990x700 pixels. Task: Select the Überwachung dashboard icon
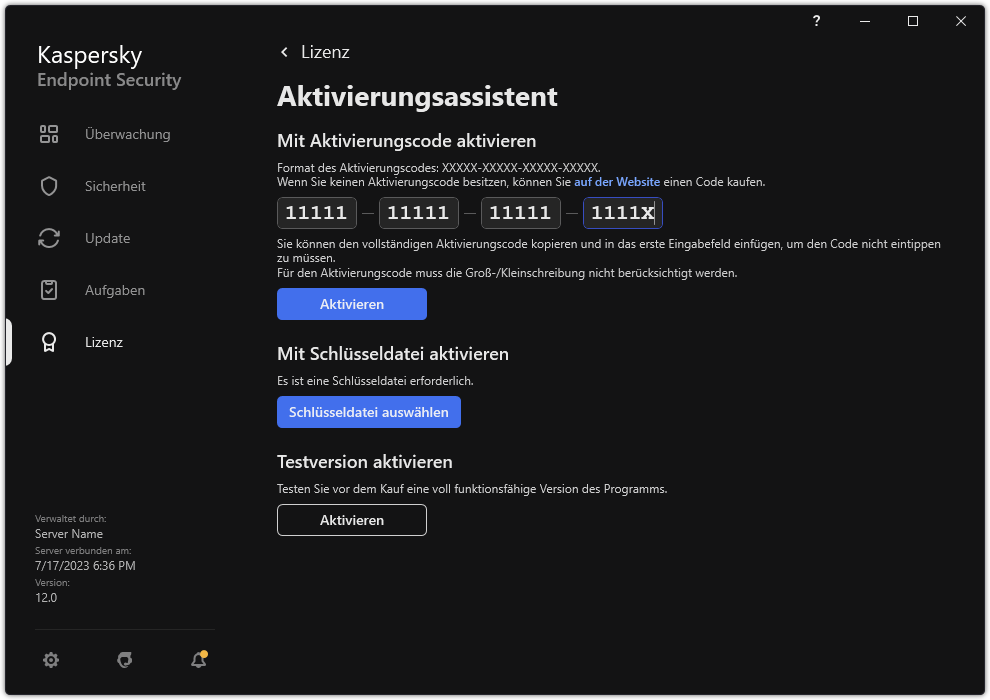pos(49,134)
